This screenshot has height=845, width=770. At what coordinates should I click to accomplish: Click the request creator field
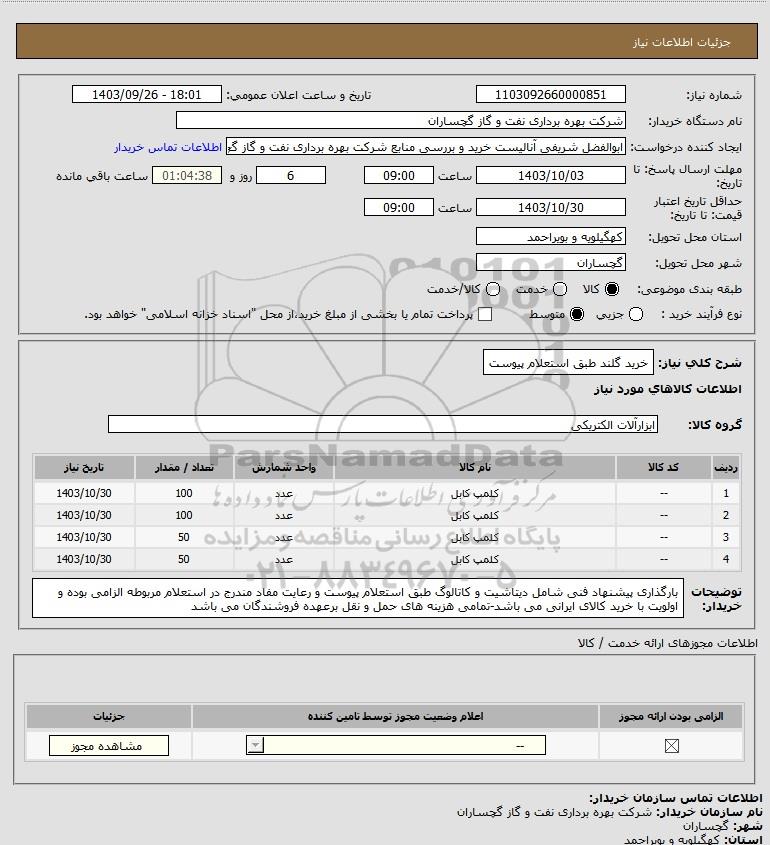click(x=426, y=147)
